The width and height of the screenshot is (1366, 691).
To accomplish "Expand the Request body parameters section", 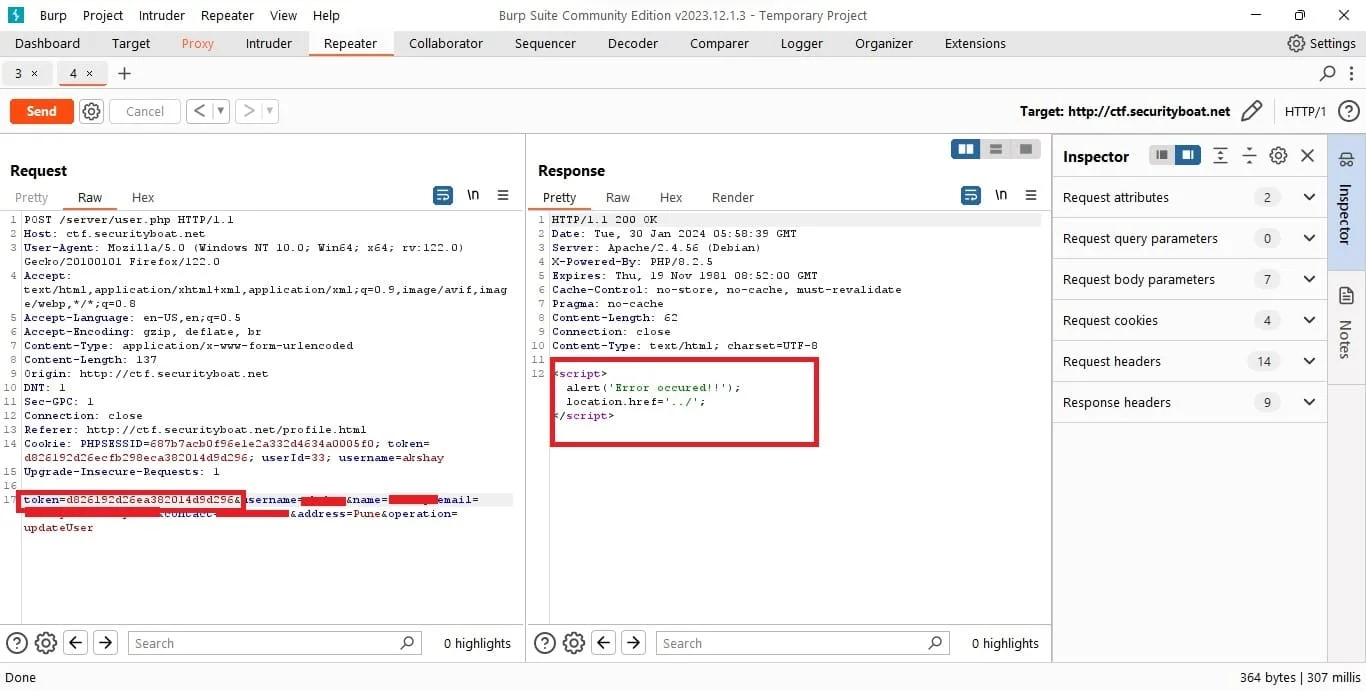I will (1190, 279).
